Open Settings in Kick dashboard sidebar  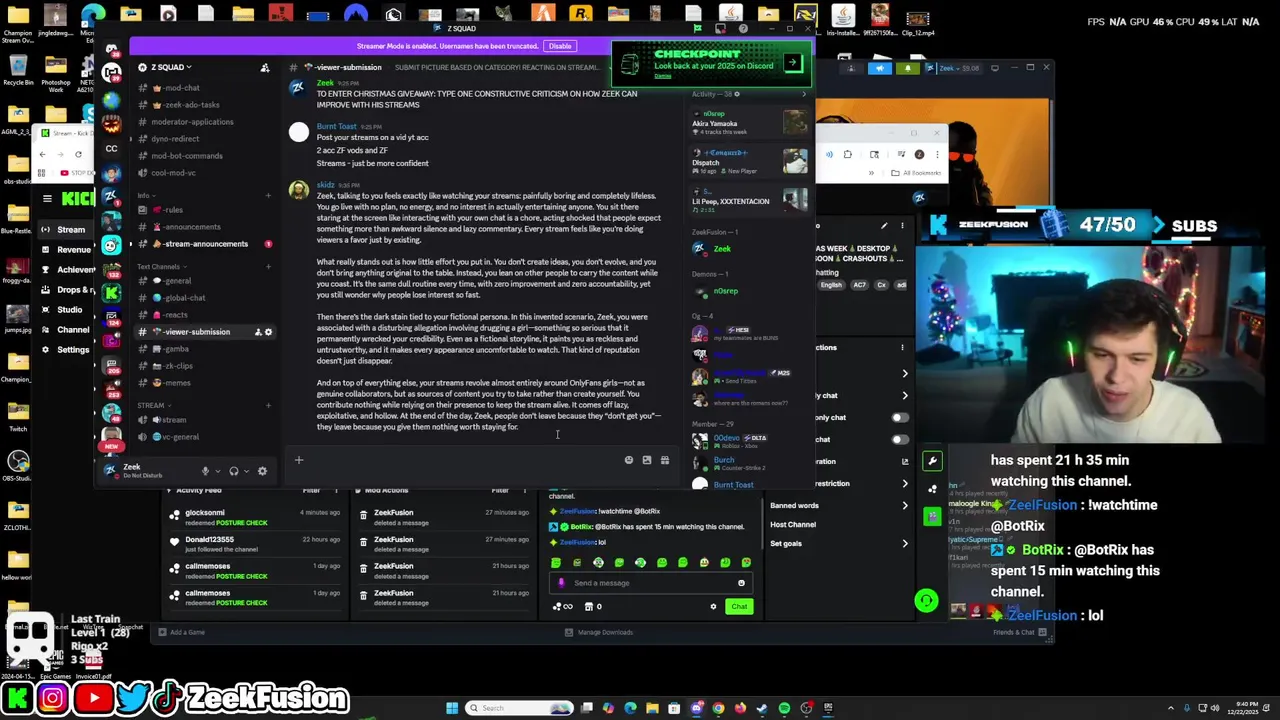pyautogui.click(x=65, y=350)
